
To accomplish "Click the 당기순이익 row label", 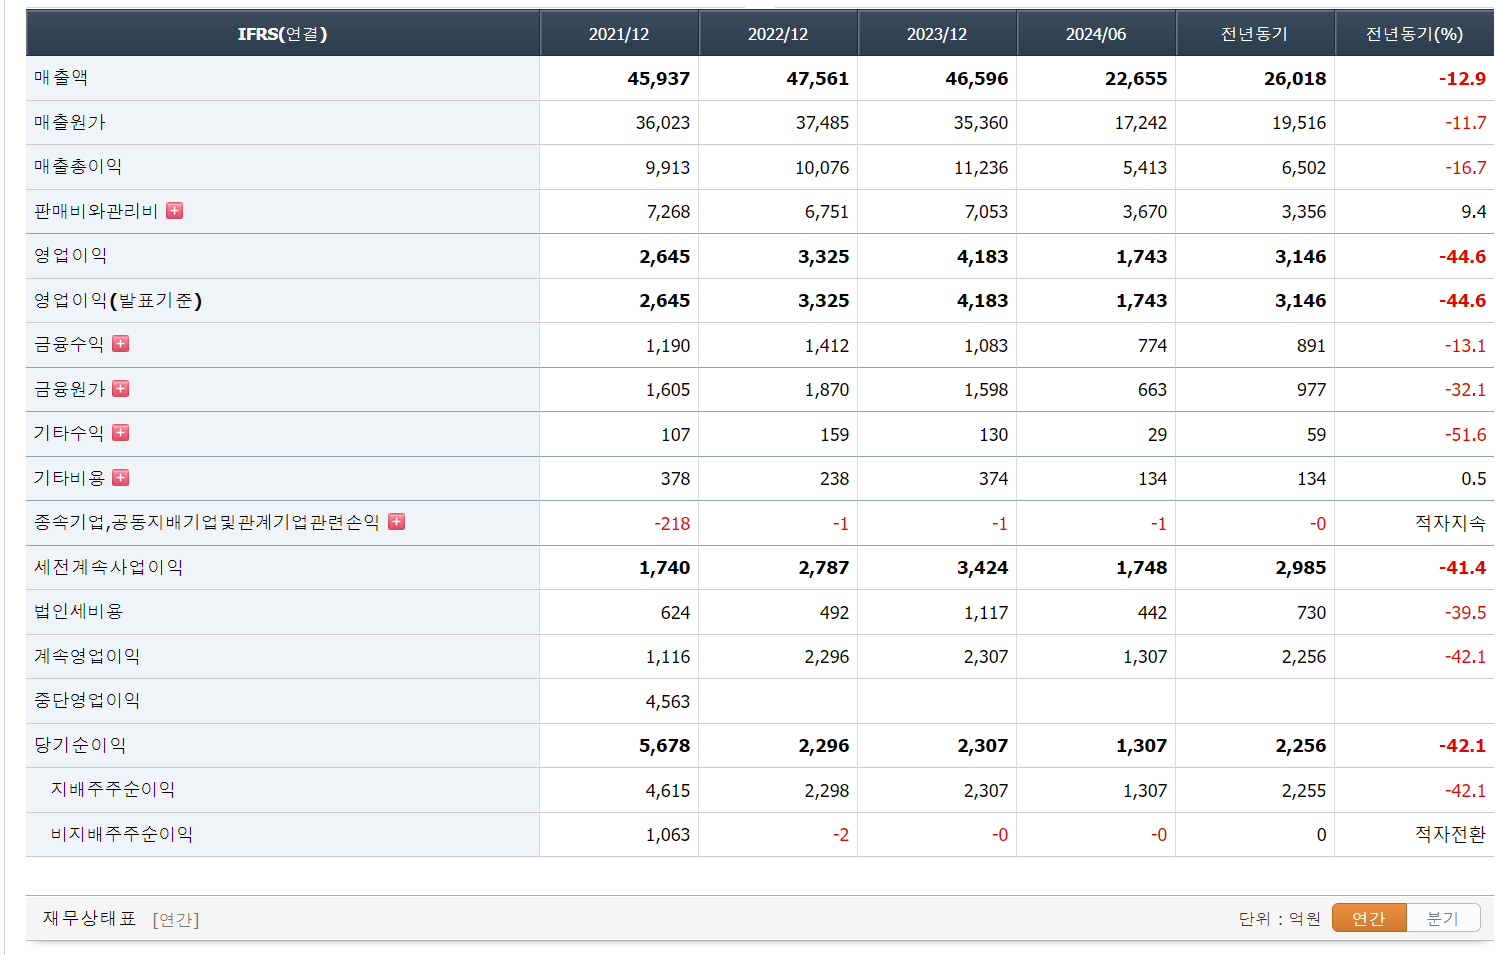I will [x=80, y=745].
